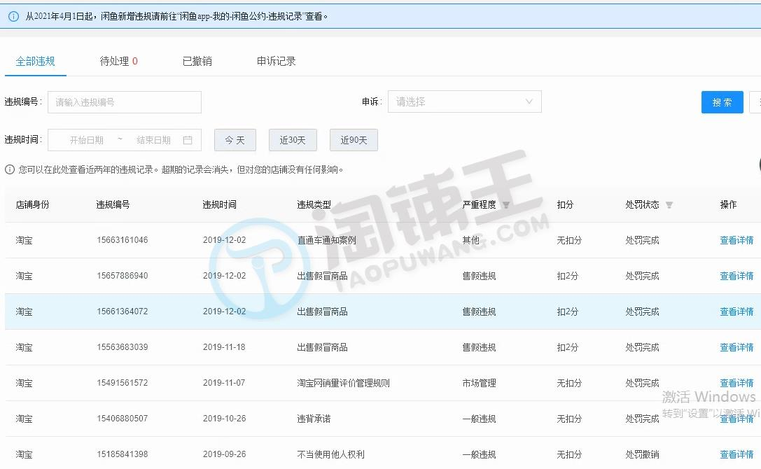Click the blue 搜索 button
The width and height of the screenshot is (761, 469).
tap(722, 102)
